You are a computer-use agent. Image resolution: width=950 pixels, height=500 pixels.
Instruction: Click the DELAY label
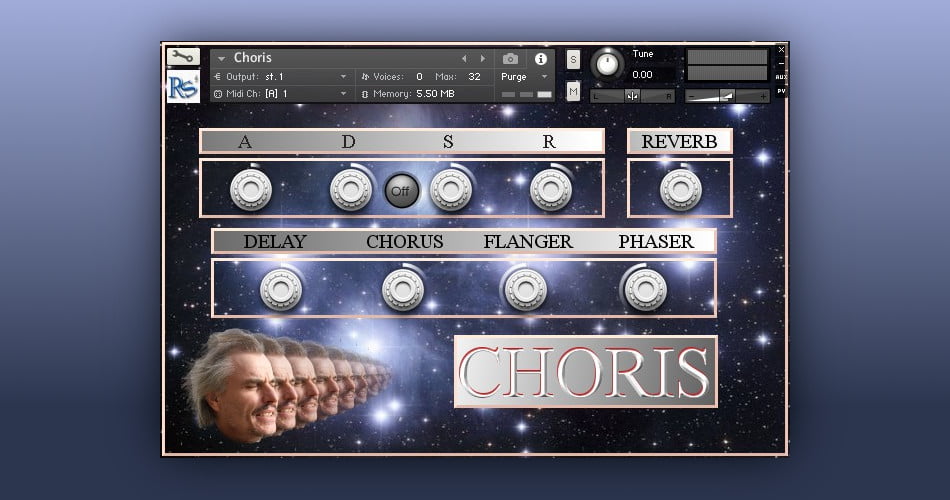pos(274,241)
